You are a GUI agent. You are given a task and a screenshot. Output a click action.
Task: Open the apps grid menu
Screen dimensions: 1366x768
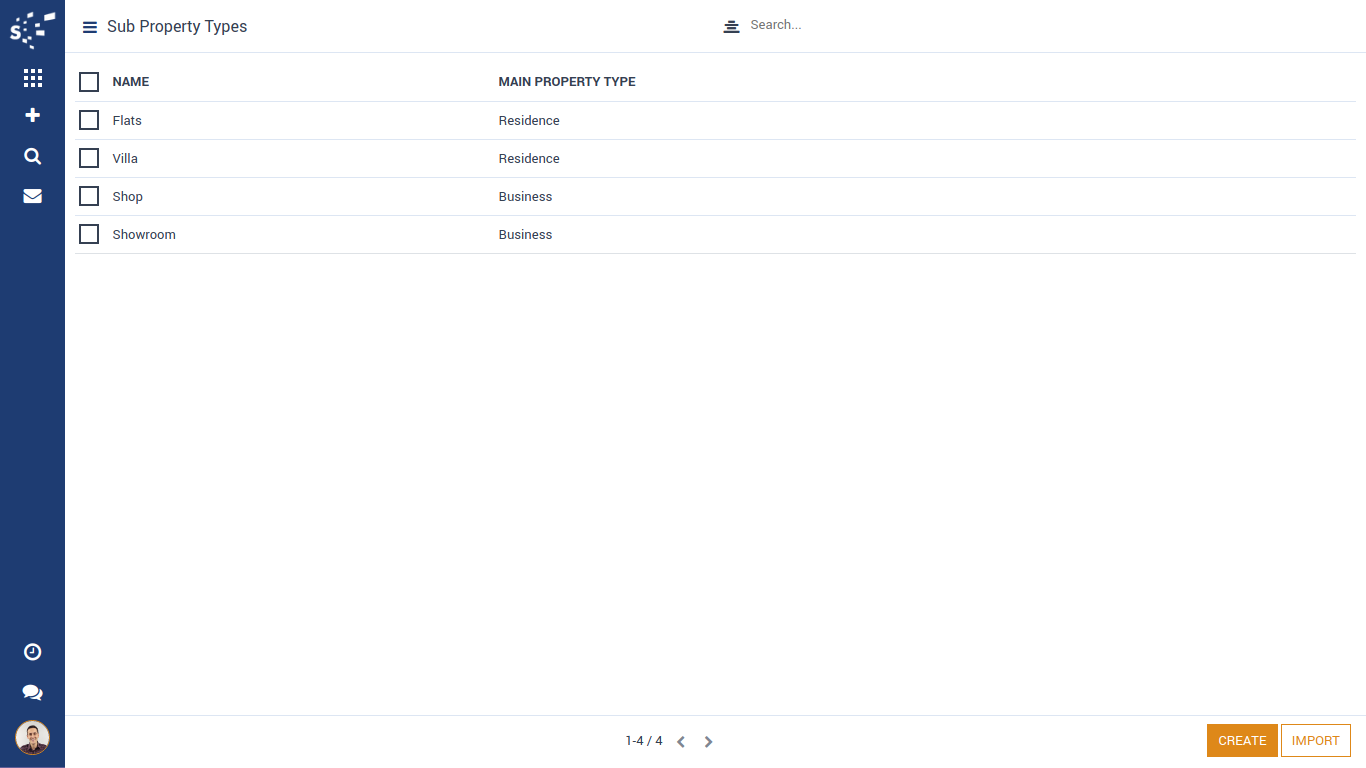click(x=32, y=78)
